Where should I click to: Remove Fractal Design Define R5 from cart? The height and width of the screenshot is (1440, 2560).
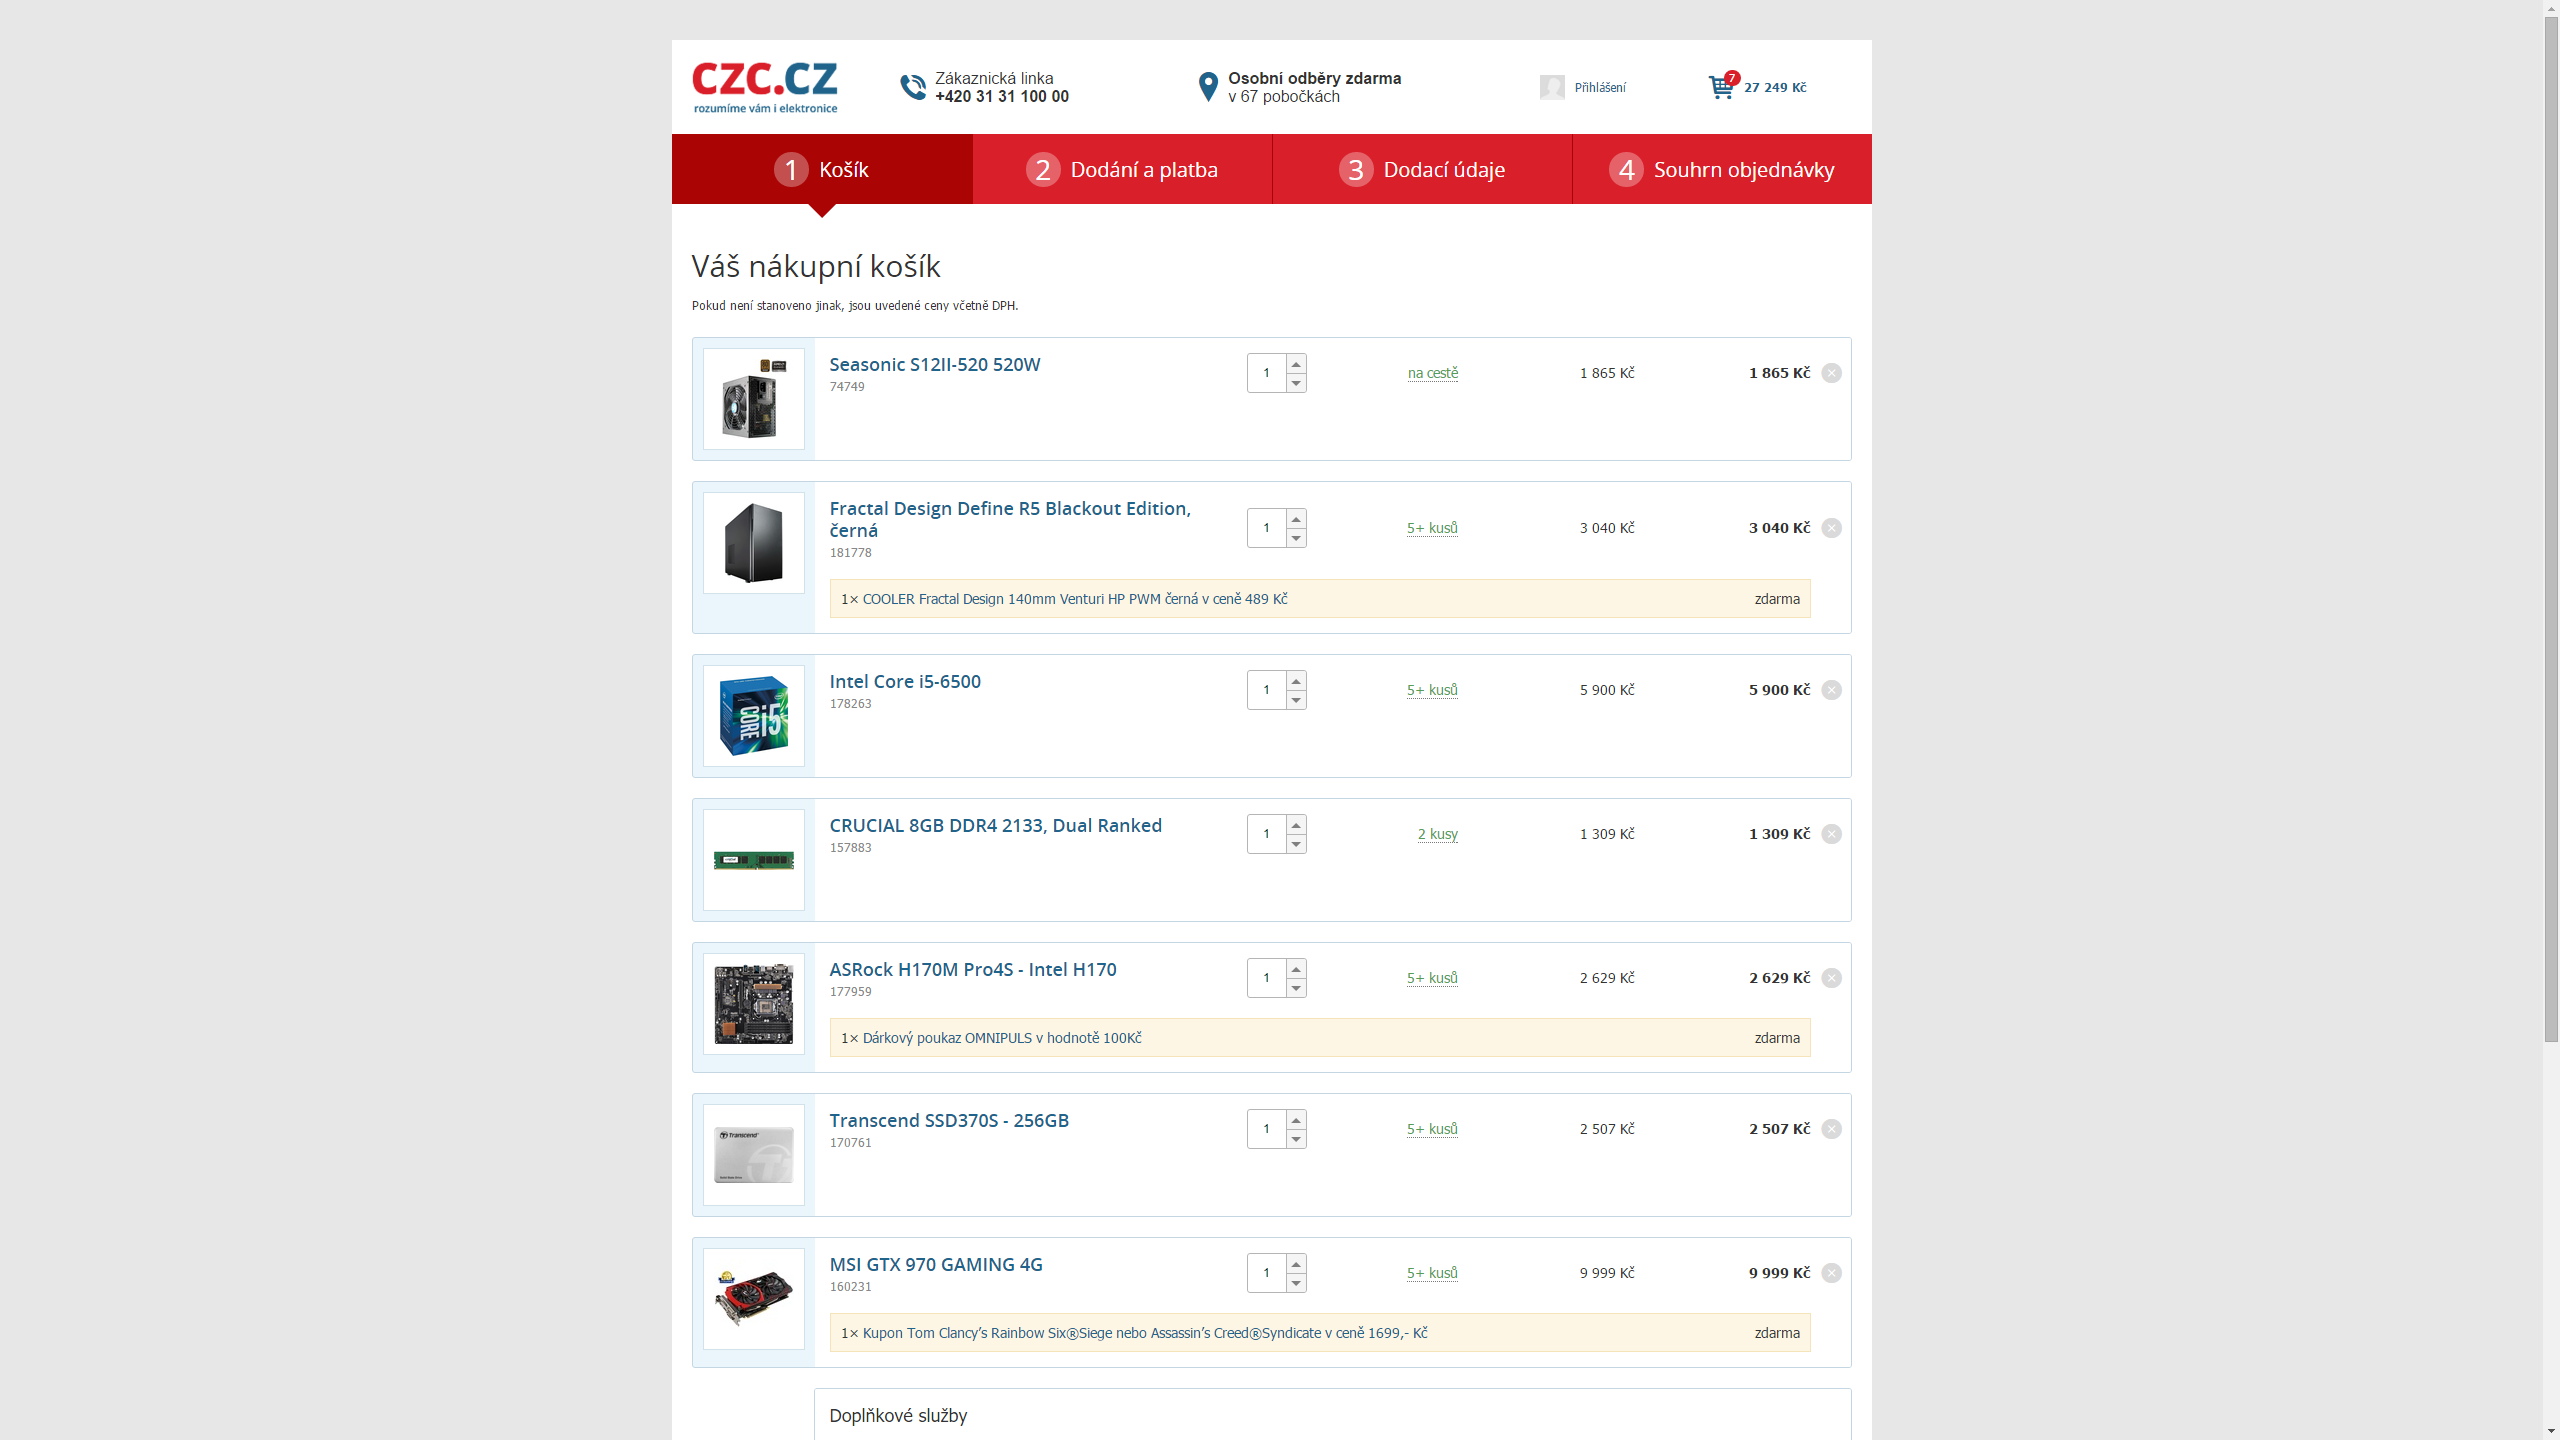pyautogui.click(x=1831, y=528)
